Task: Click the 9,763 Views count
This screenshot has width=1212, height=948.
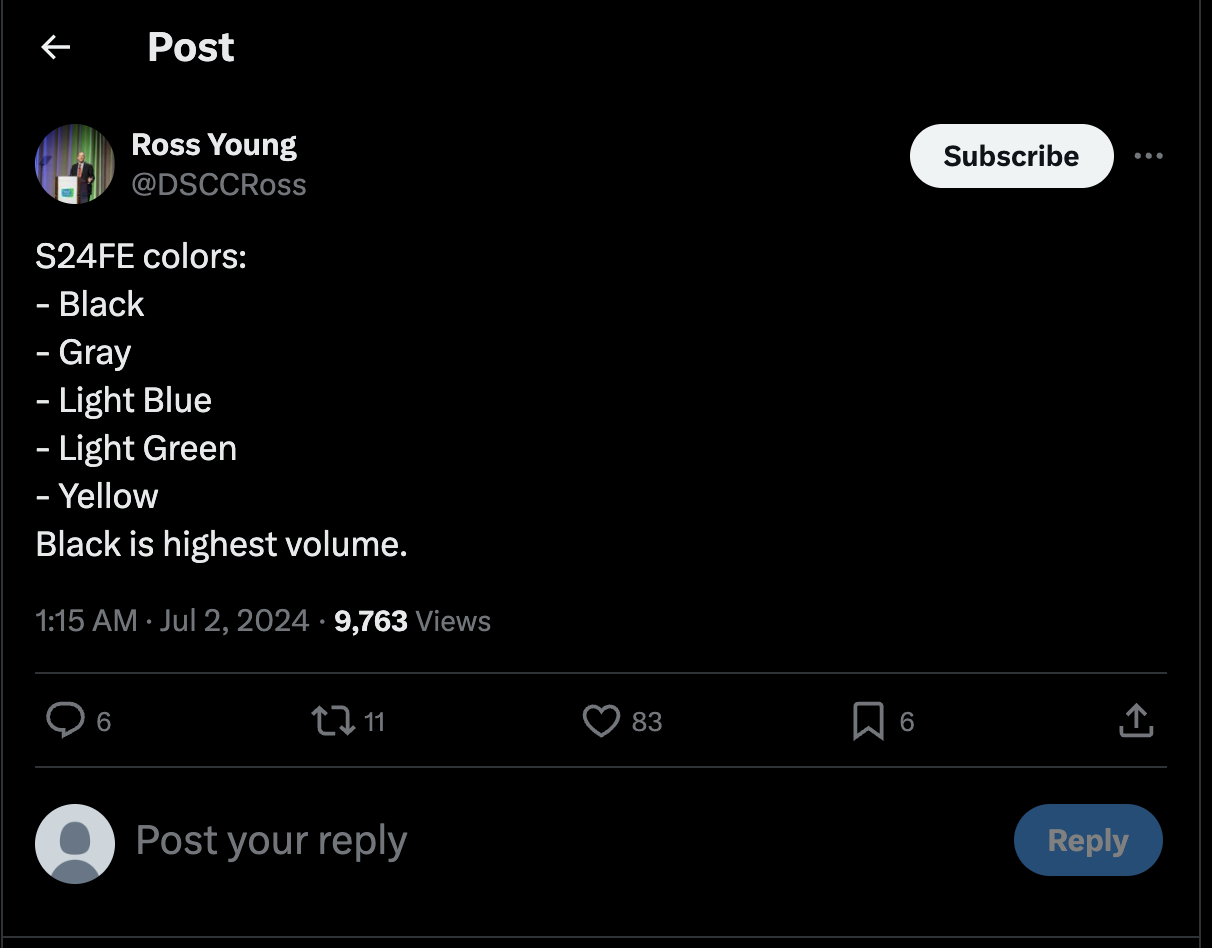Action: coord(412,621)
